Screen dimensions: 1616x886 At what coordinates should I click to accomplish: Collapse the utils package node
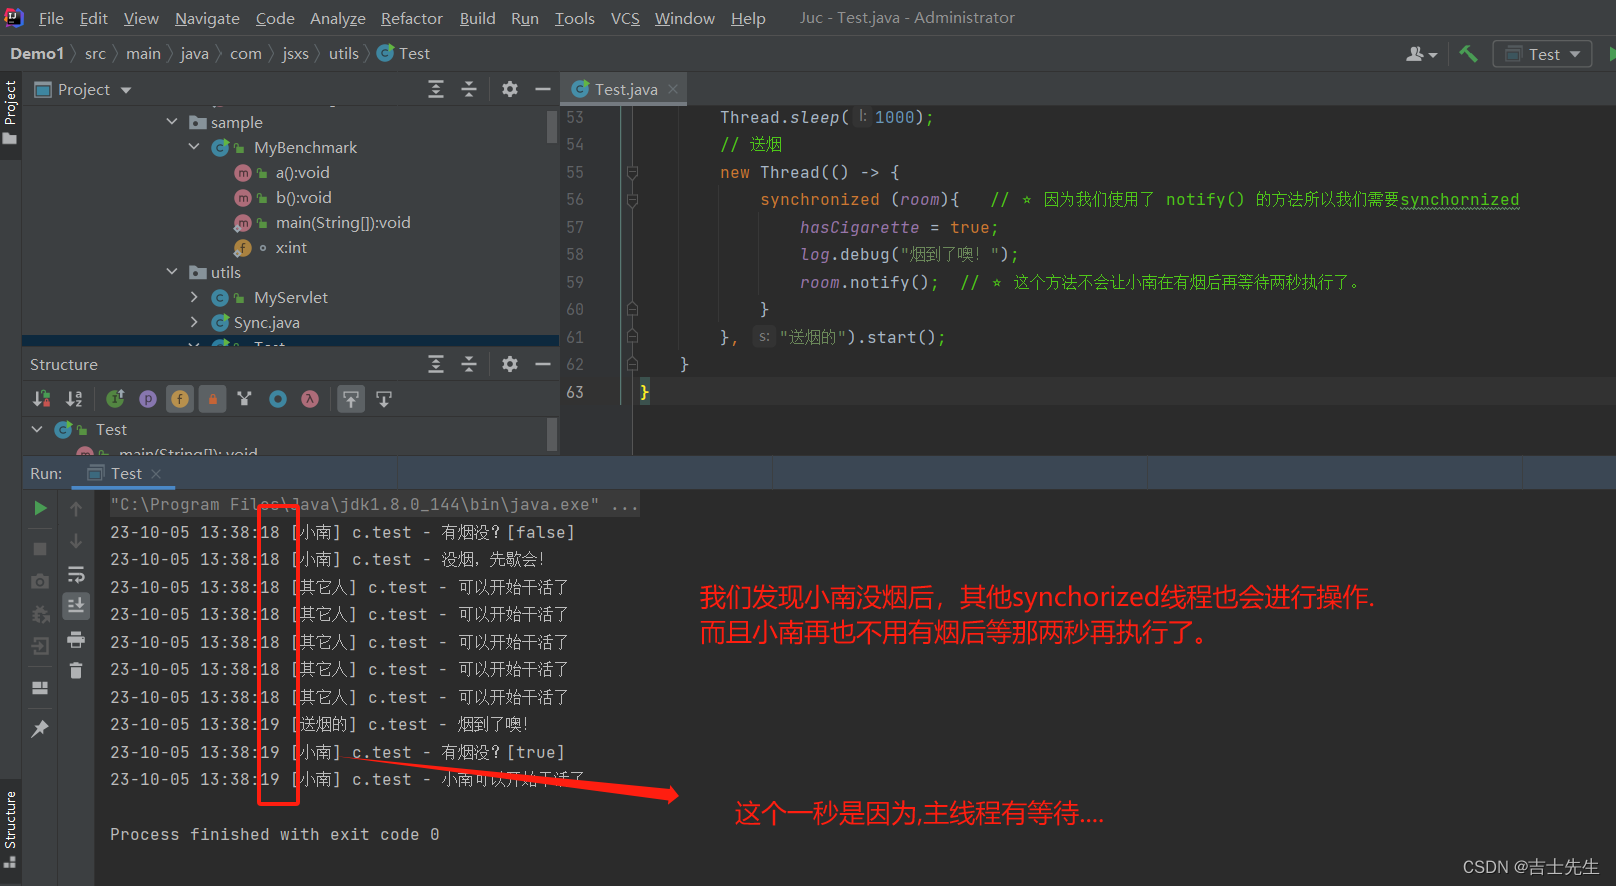point(172,272)
